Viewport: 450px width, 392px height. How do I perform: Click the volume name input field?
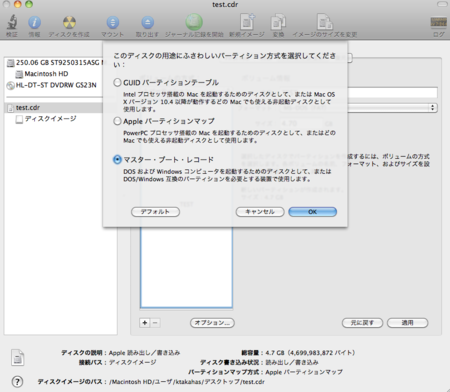pyautogui.click(x=393, y=93)
